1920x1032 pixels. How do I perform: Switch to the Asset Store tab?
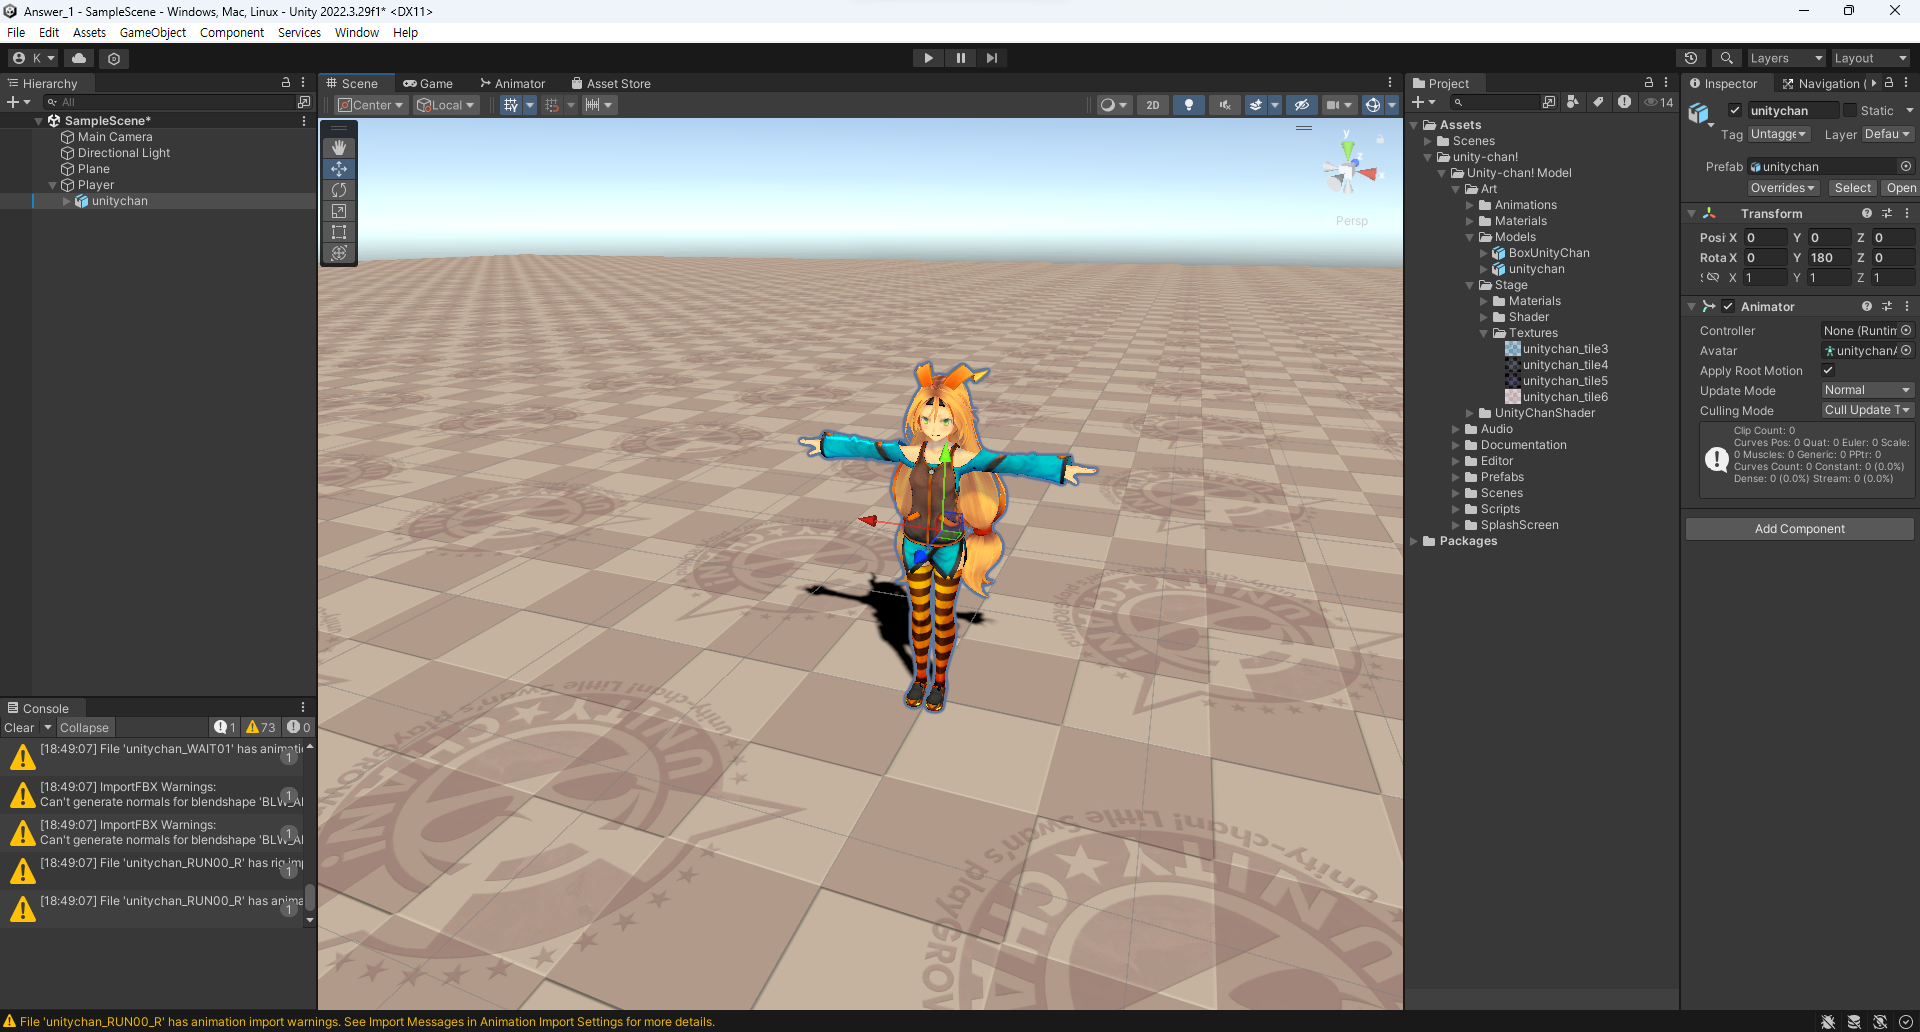[610, 83]
